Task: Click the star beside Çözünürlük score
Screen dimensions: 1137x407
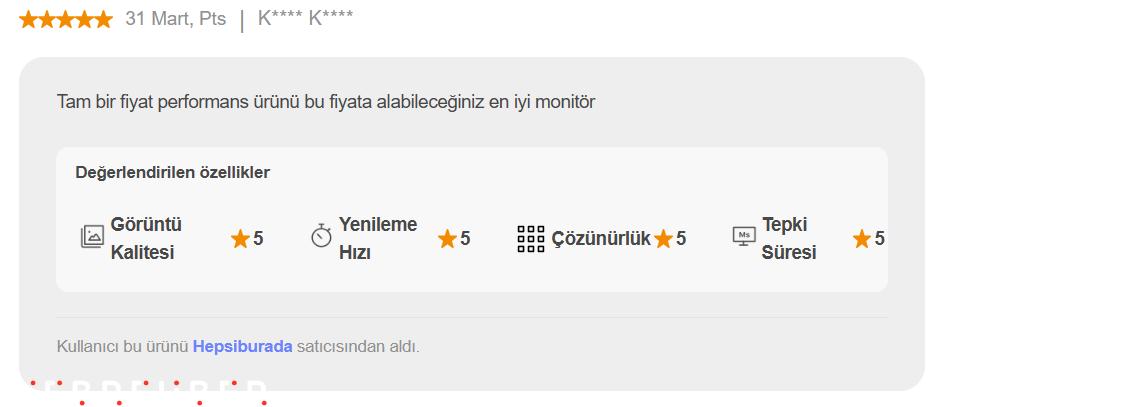Action: coord(663,239)
